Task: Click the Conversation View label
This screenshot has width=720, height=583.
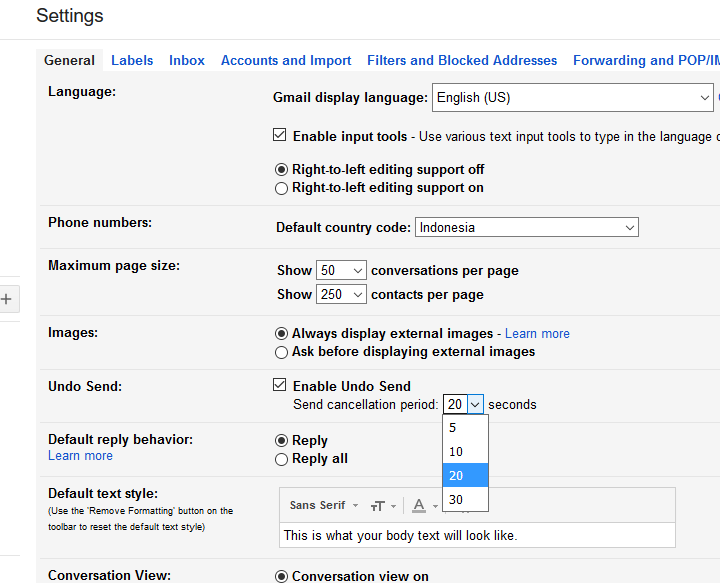Action: point(109,575)
